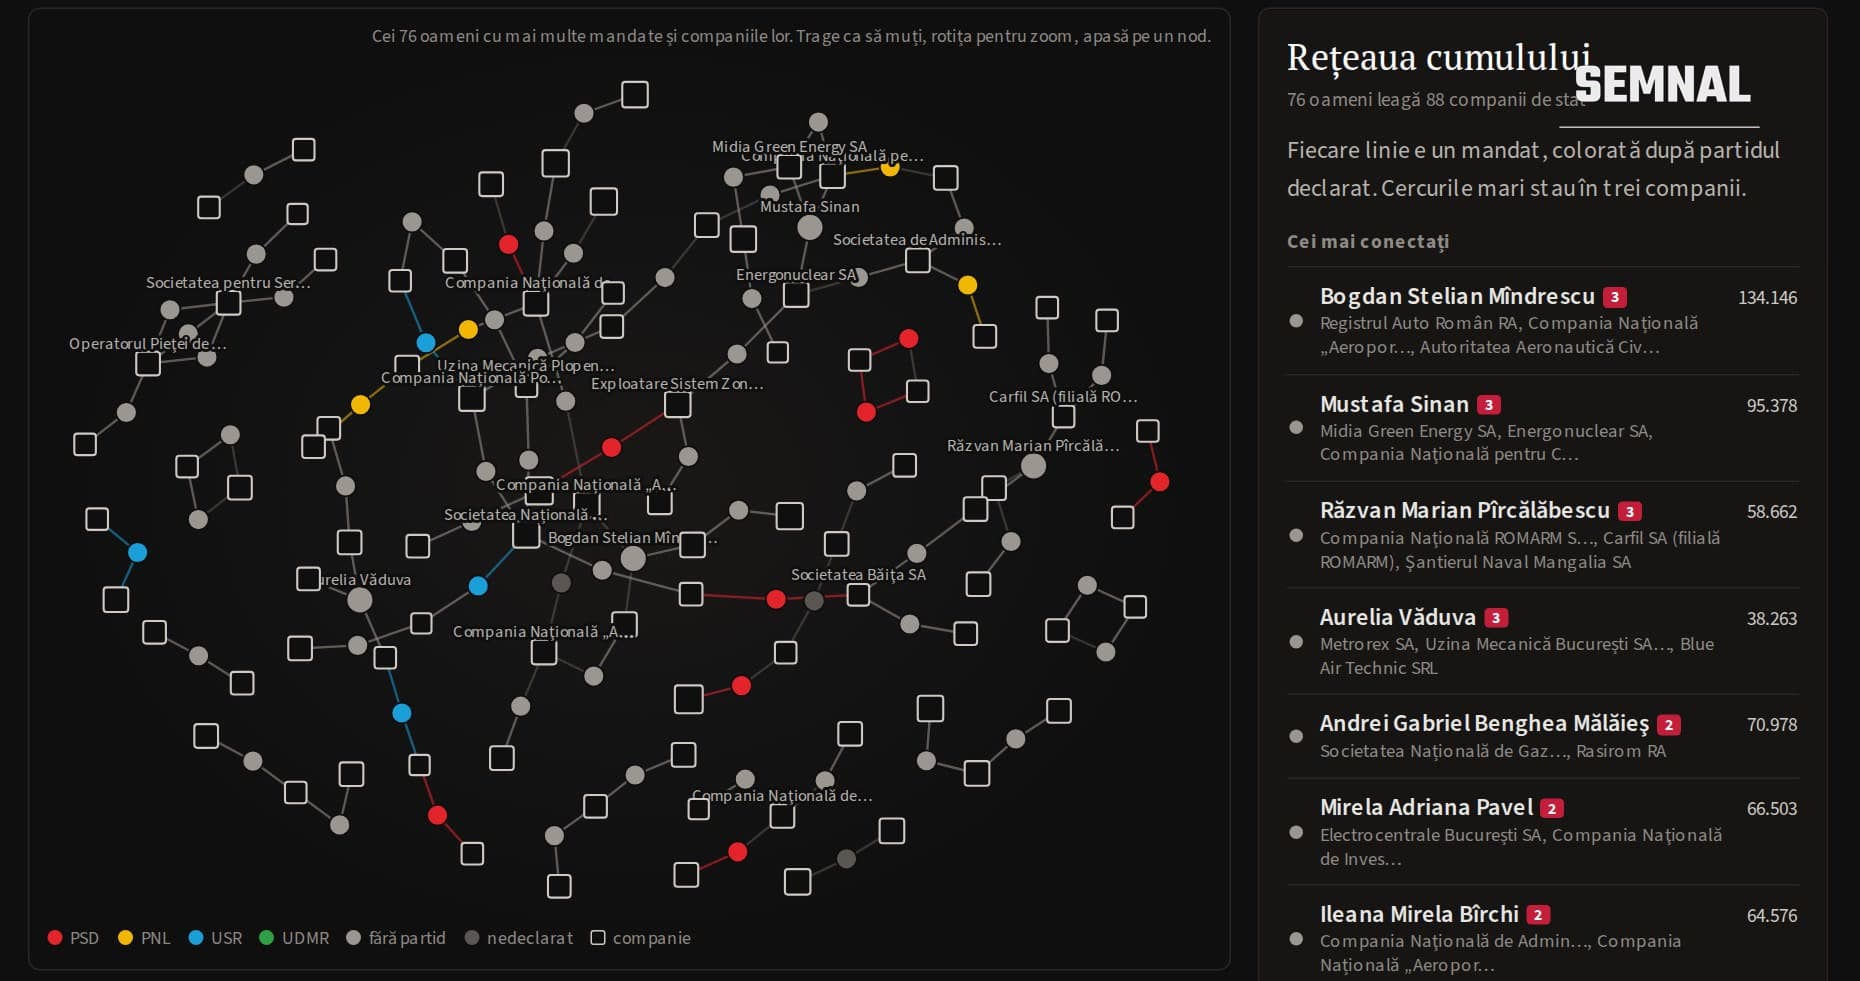Click the SEMNAL logo
1860x981 pixels.
coord(1662,85)
